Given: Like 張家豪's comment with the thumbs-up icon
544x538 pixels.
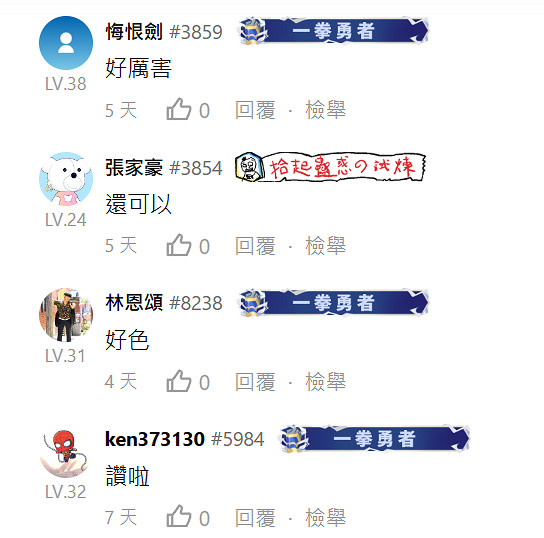Looking at the screenshot, I should [179, 245].
